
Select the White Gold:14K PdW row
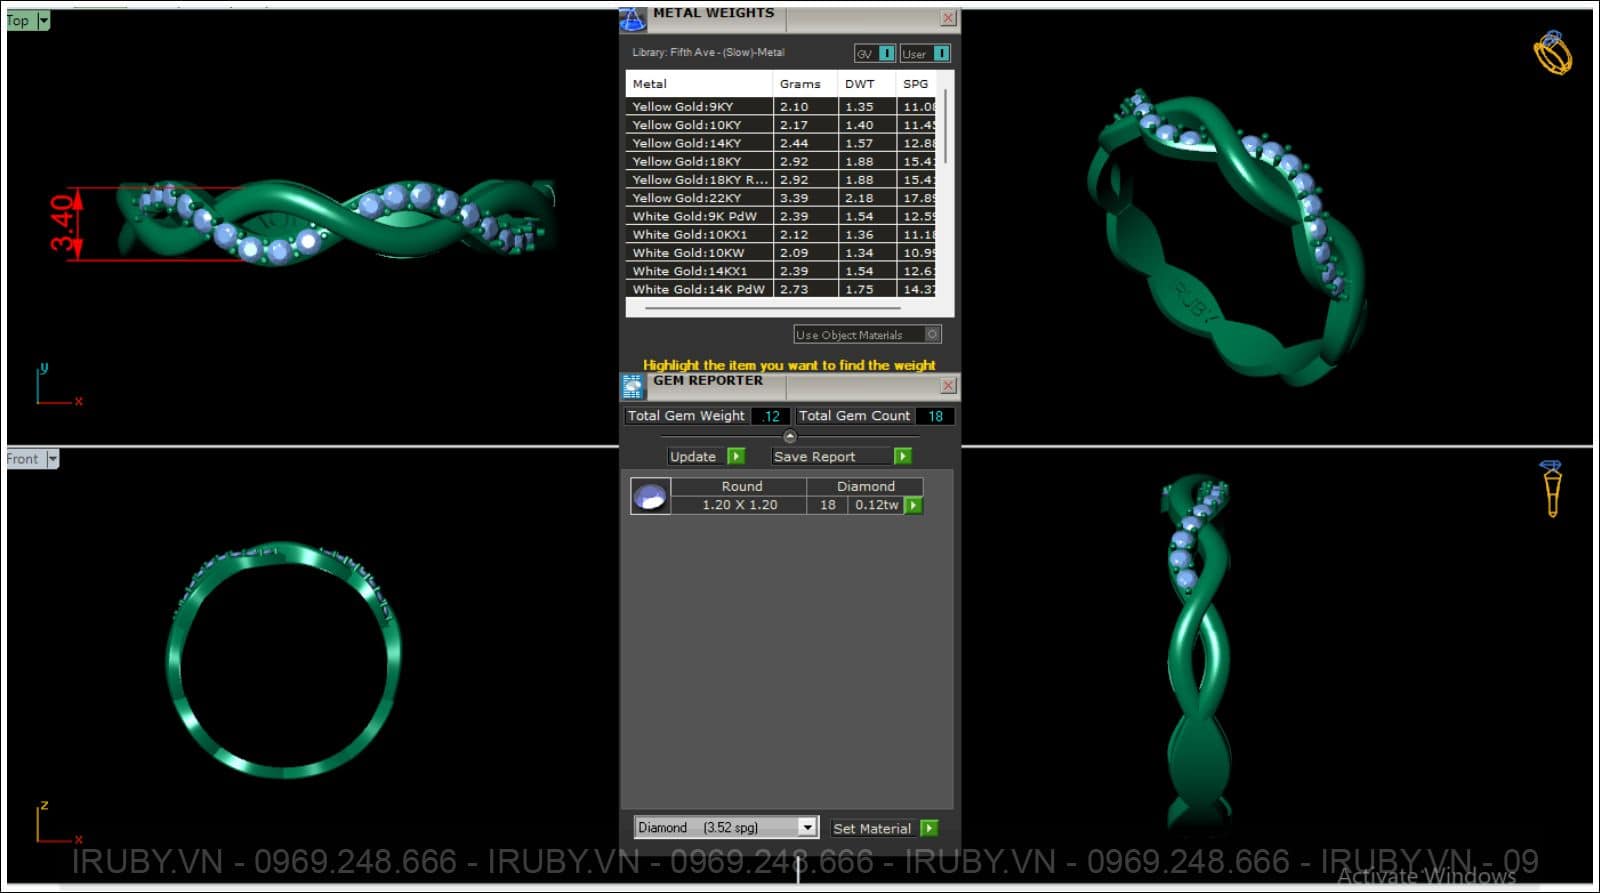781,289
